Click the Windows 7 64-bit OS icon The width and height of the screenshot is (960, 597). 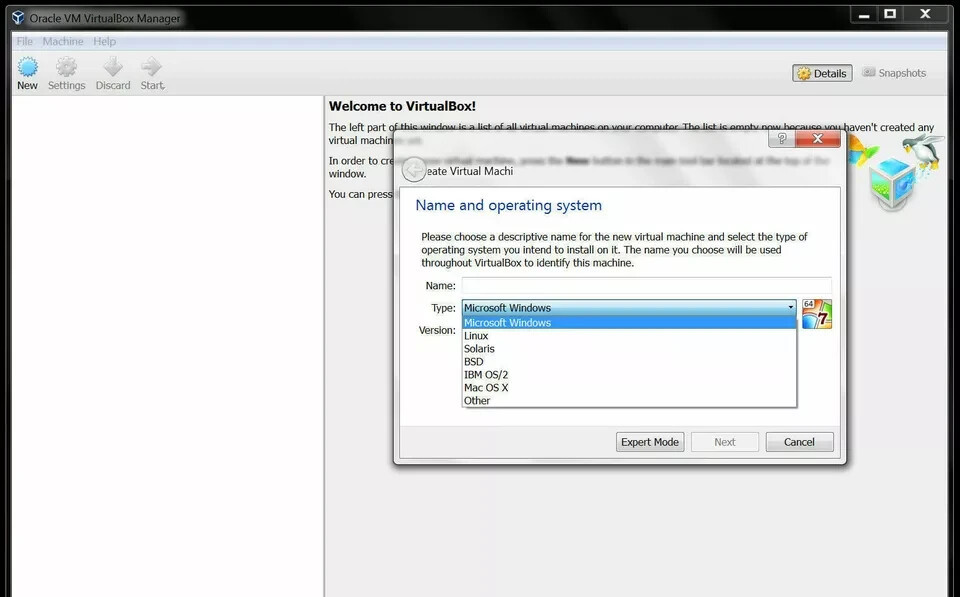[x=817, y=314]
